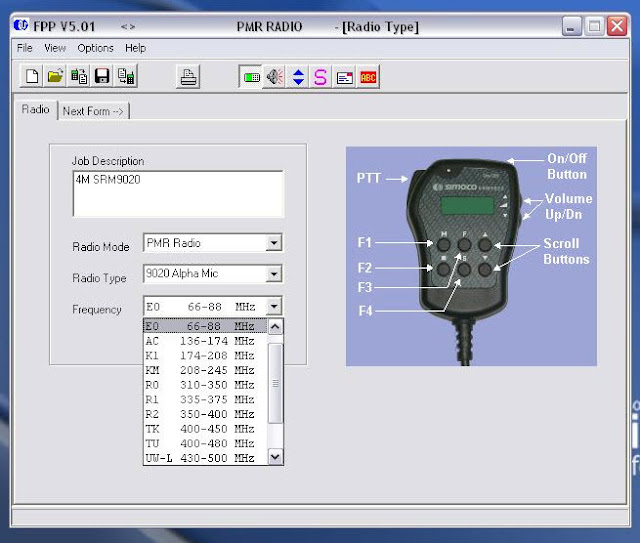Select R0 310-350 MHz frequency band
Image resolution: width=640 pixels, height=543 pixels.
(205, 385)
